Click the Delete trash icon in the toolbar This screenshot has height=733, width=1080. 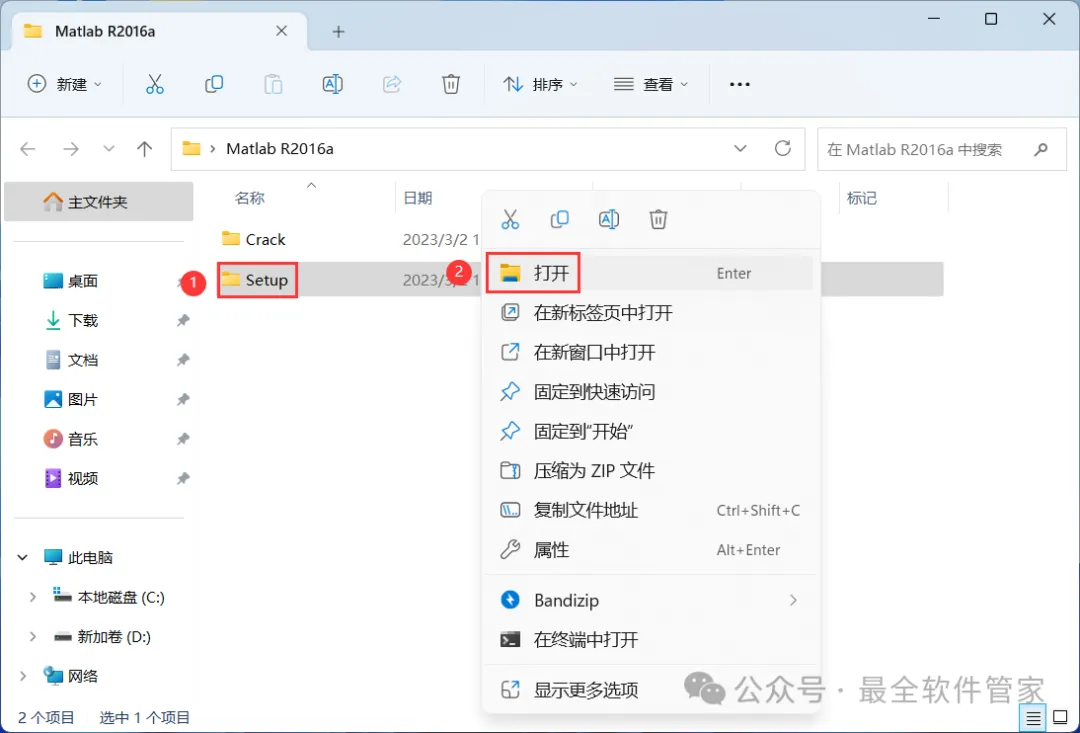click(x=450, y=84)
